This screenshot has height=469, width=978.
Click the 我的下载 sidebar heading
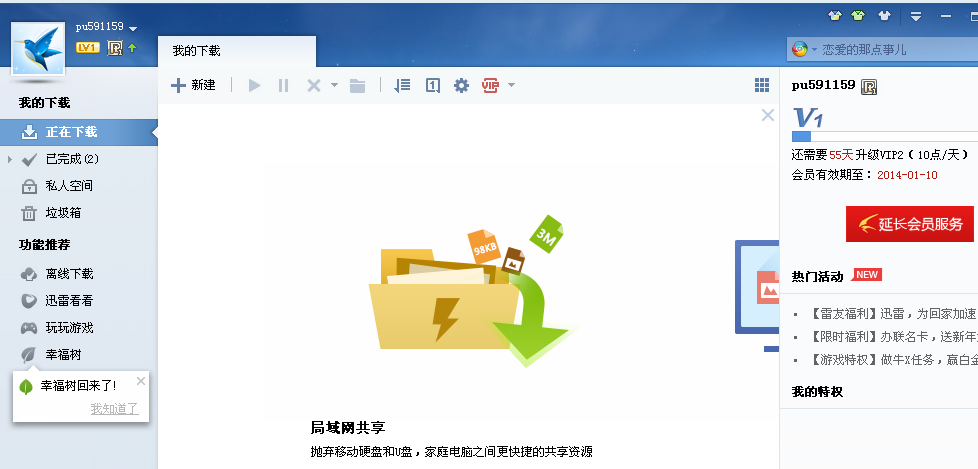[44, 103]
